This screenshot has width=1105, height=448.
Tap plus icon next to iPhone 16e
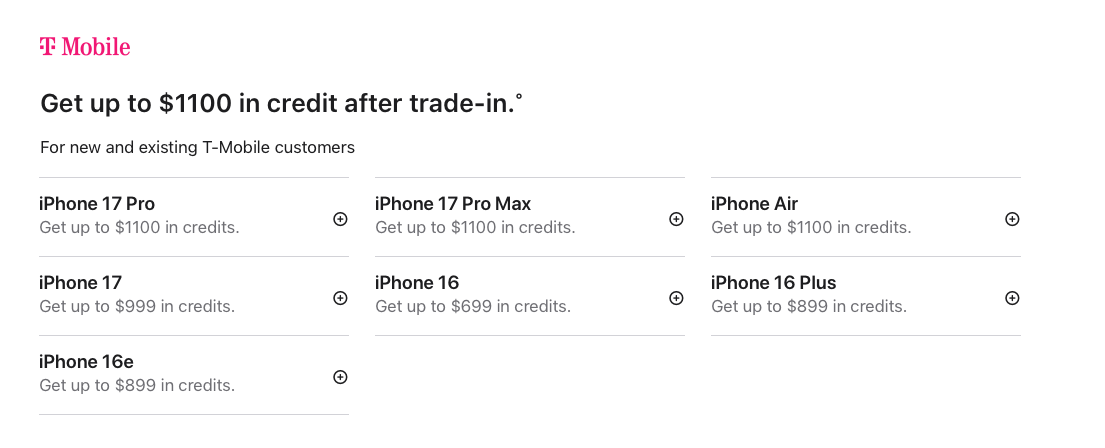tap(340, 377)
